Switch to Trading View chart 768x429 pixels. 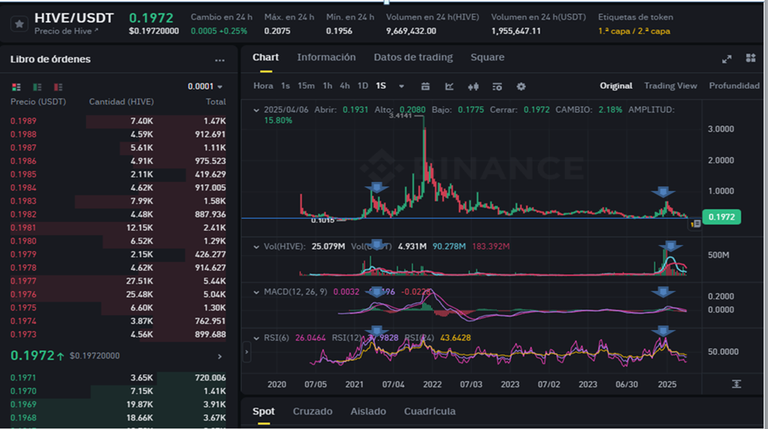[x=671, y=86]
